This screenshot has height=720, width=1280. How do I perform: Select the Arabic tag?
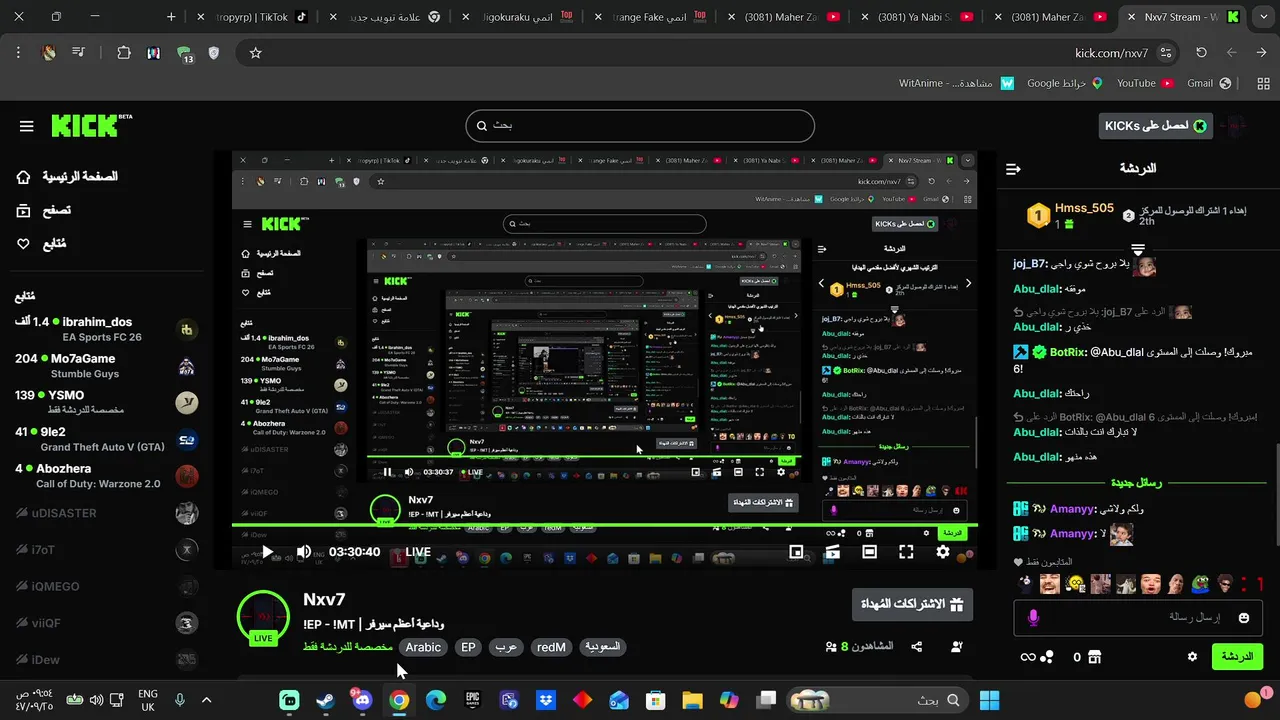tap(423, 647)
